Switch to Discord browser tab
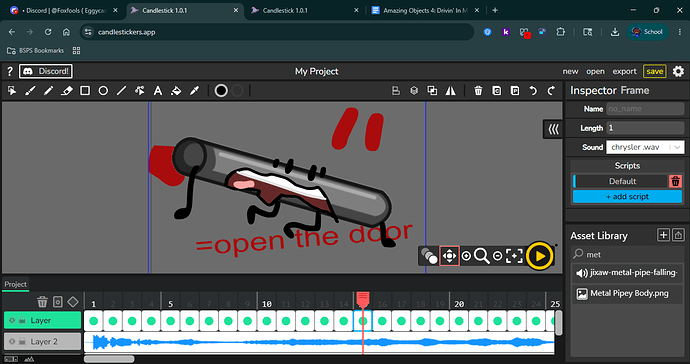The image size is (690, 364). point(64,10)
